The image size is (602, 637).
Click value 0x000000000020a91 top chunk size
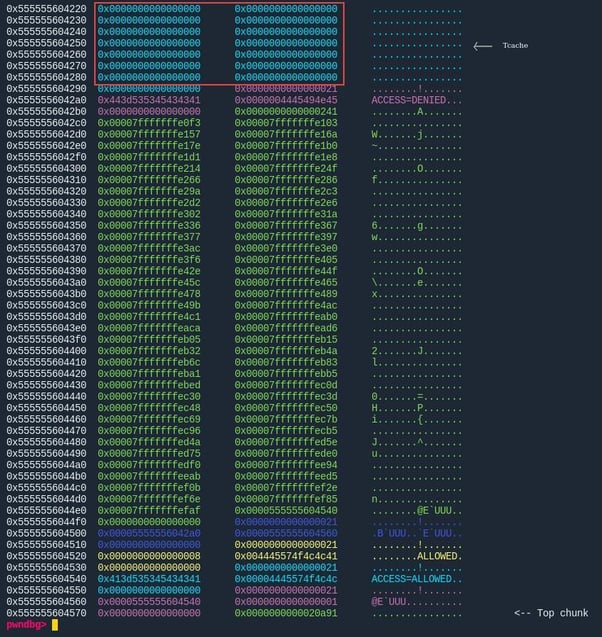pyautogui.click(x=286, y=613)
